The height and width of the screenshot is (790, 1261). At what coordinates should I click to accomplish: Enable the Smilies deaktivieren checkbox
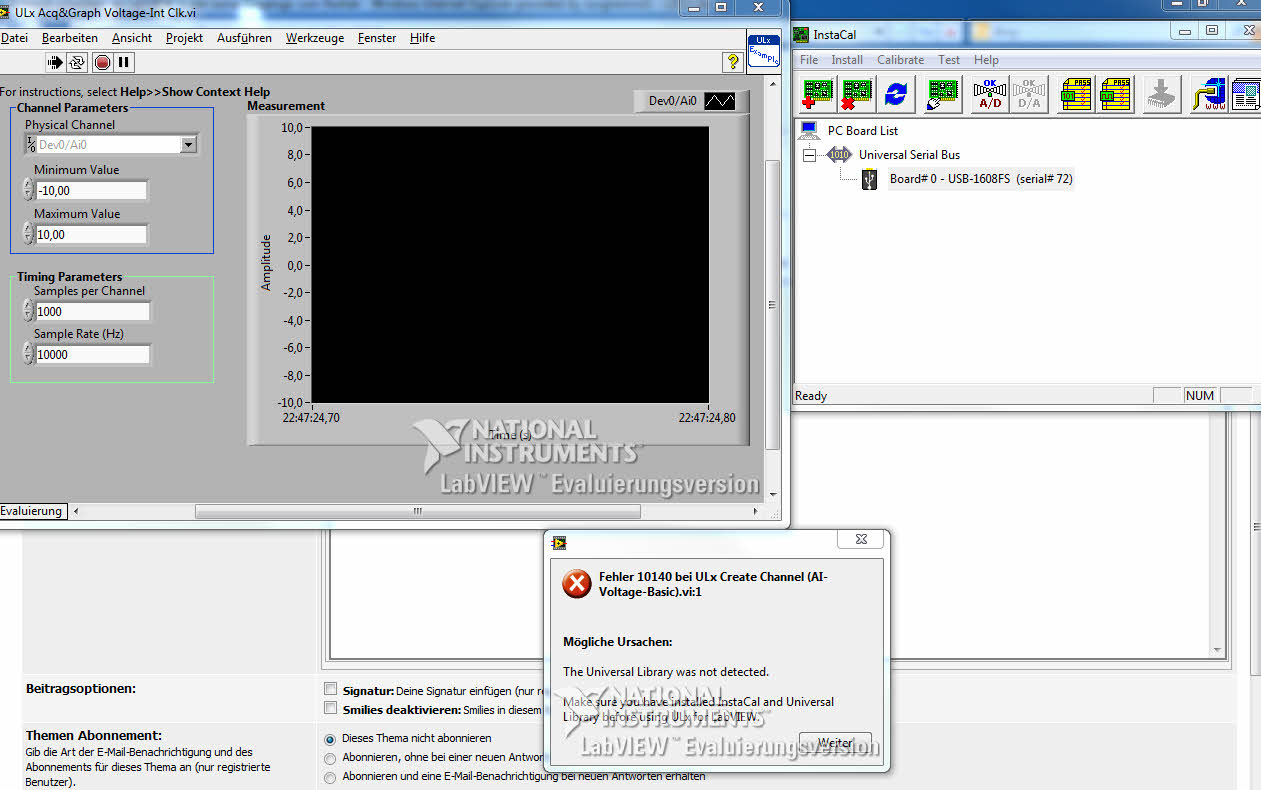coord(331,708)
